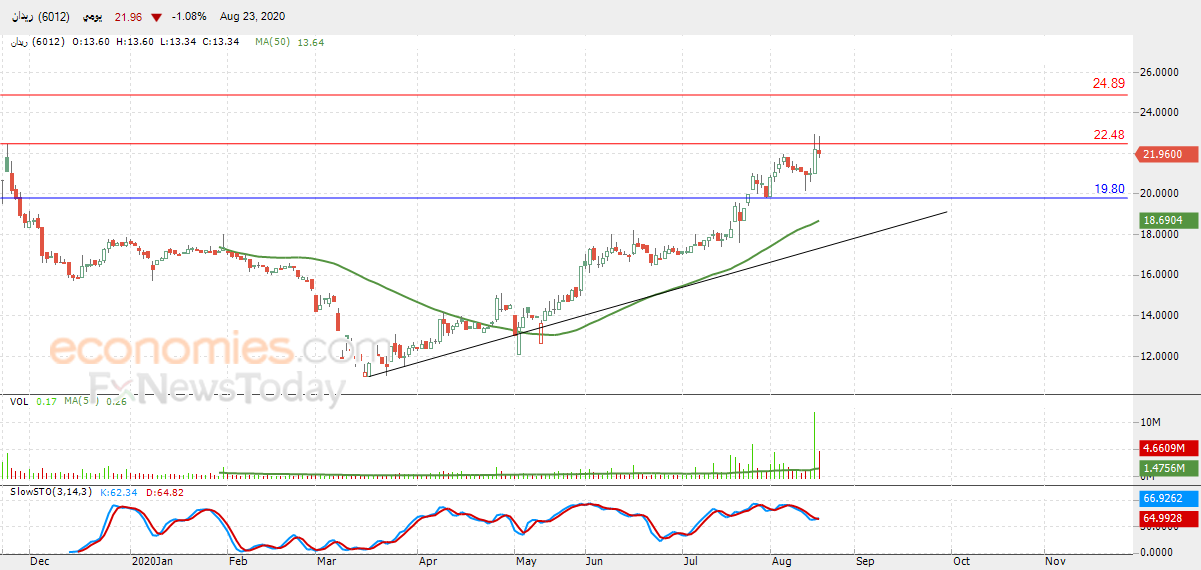
Task: Click the SlowSTO(3,14,3) indicator label
Action: tap(52, 492)
